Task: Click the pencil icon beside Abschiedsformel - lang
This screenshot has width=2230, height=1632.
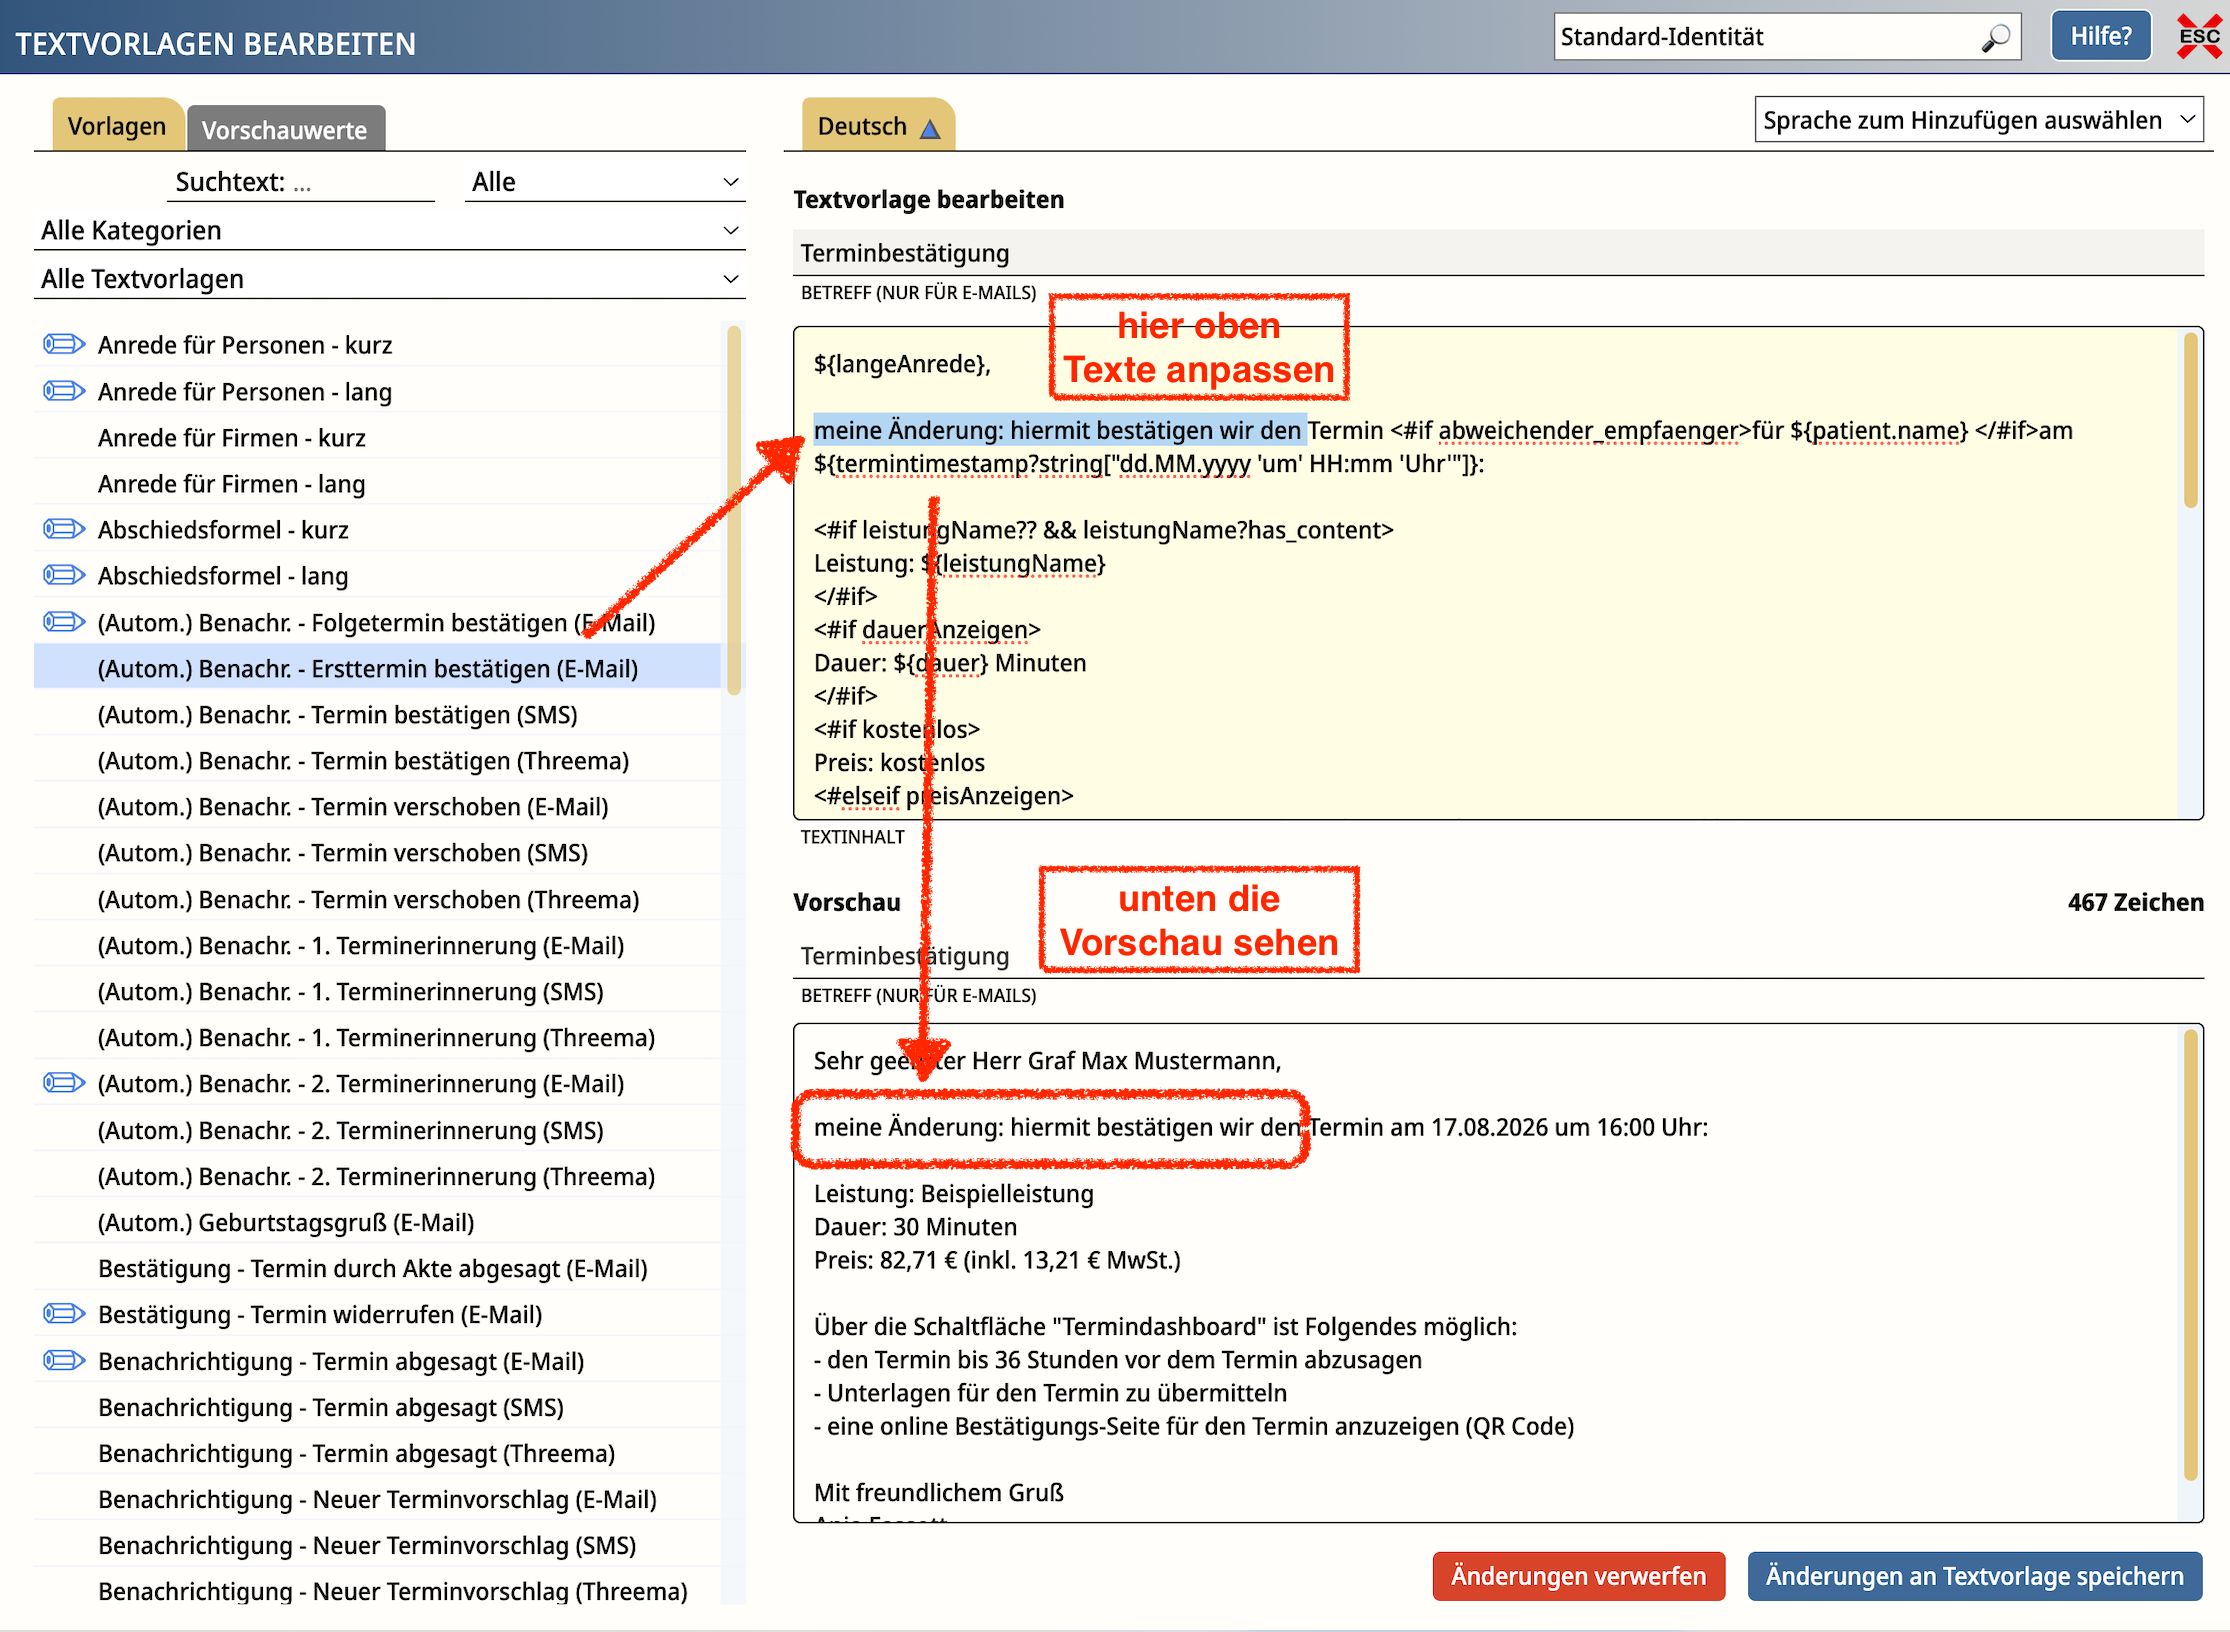Action: coord(64,575)
